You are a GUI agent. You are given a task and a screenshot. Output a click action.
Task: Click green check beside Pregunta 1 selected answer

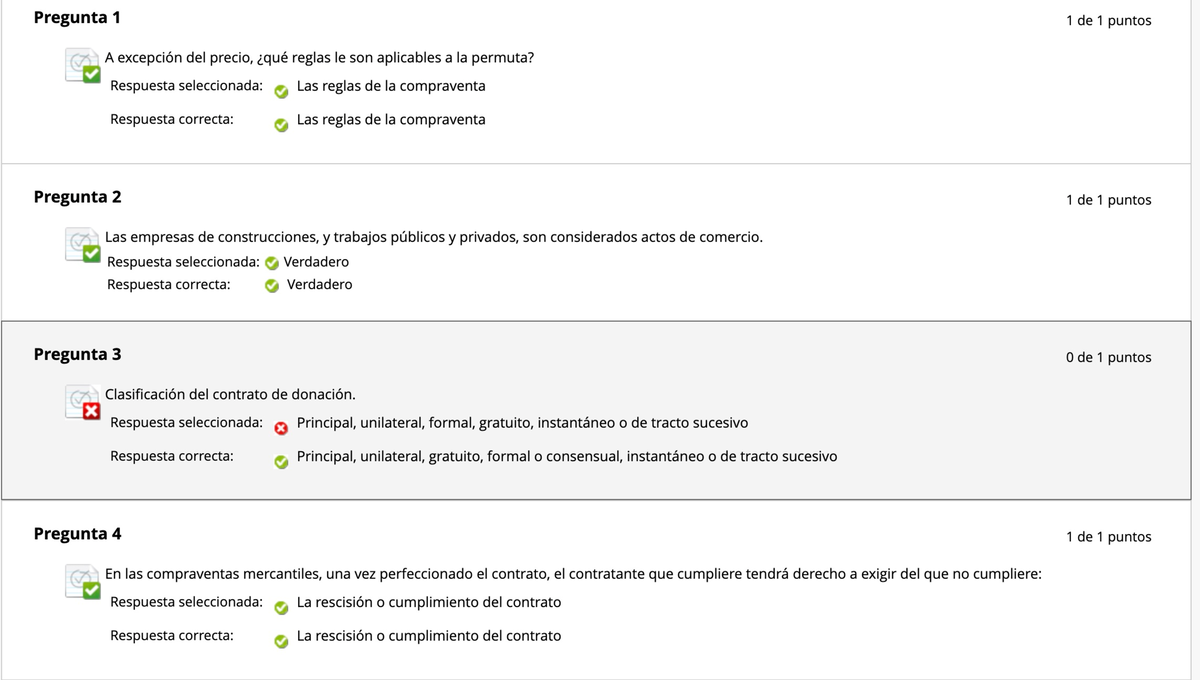point(282,91)
